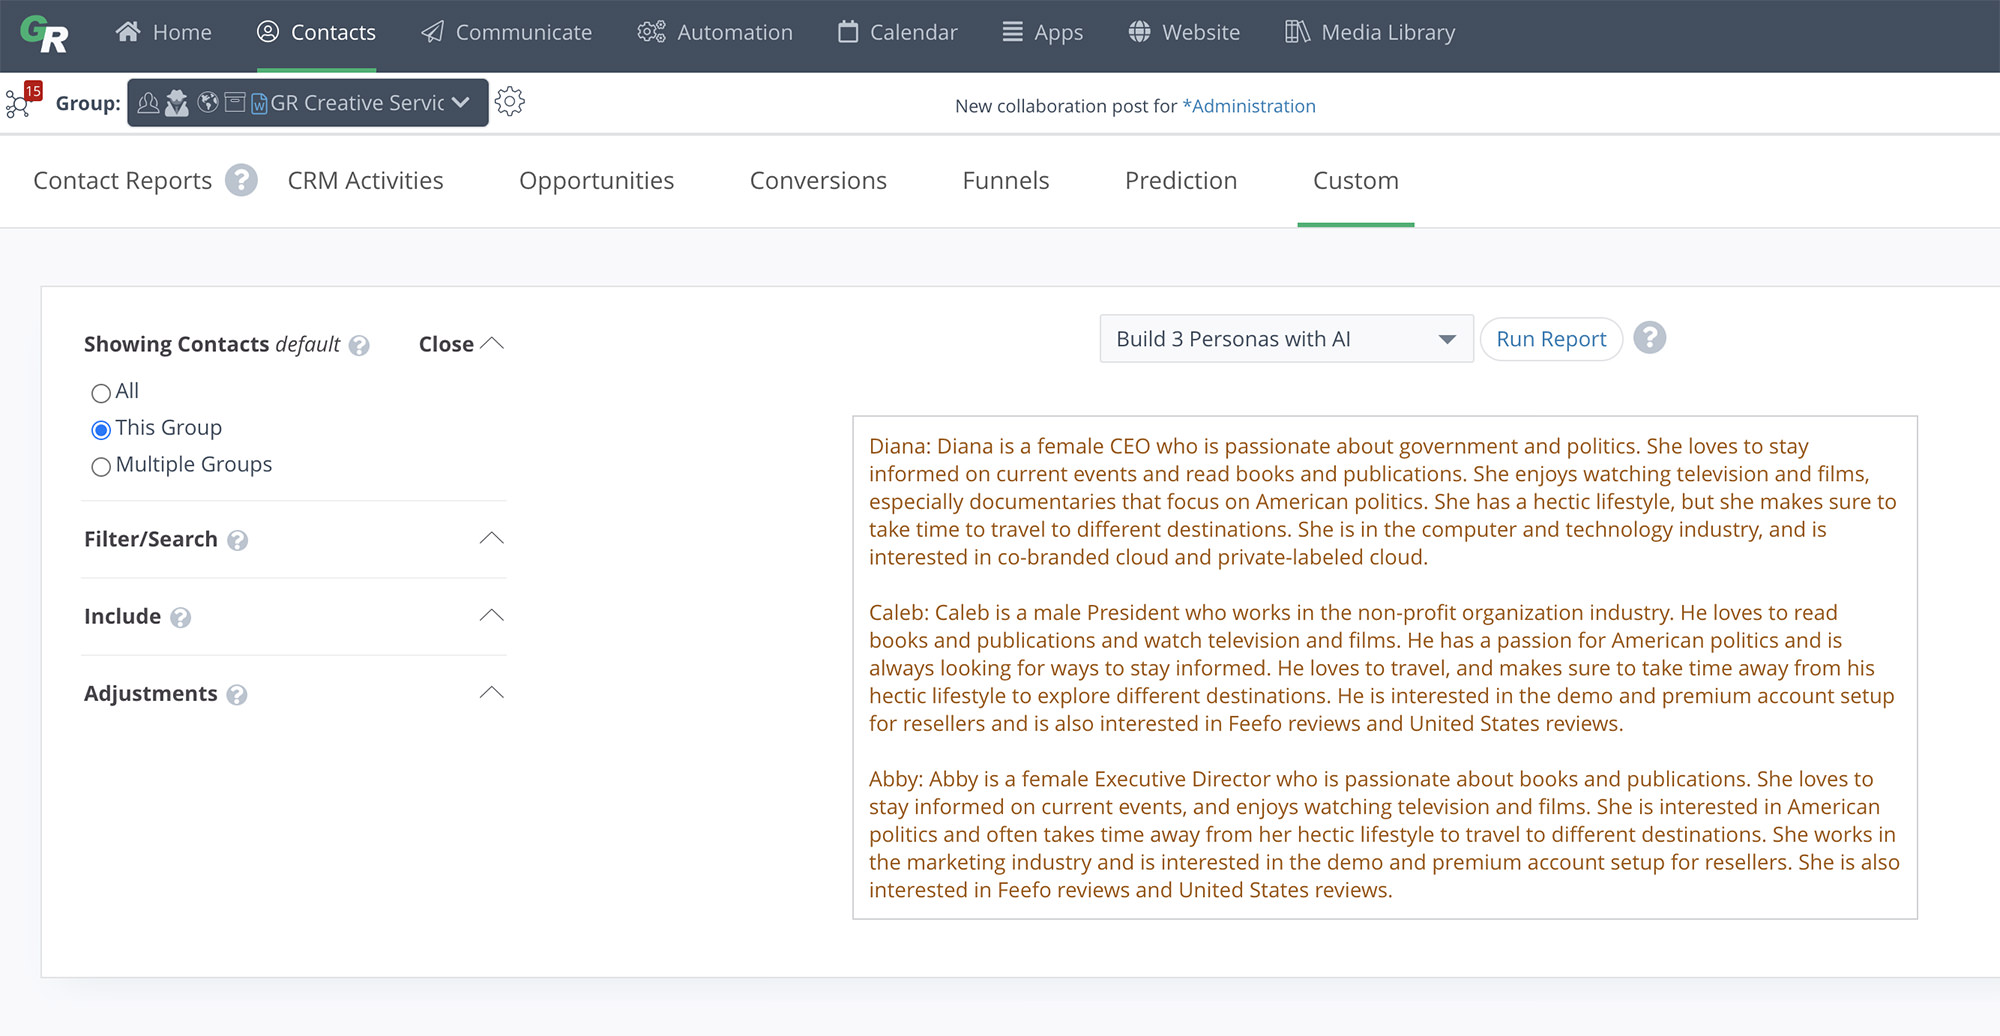2000x1036 pixels.
Task: Click the Run Report button
Action: pos(1551,339)
